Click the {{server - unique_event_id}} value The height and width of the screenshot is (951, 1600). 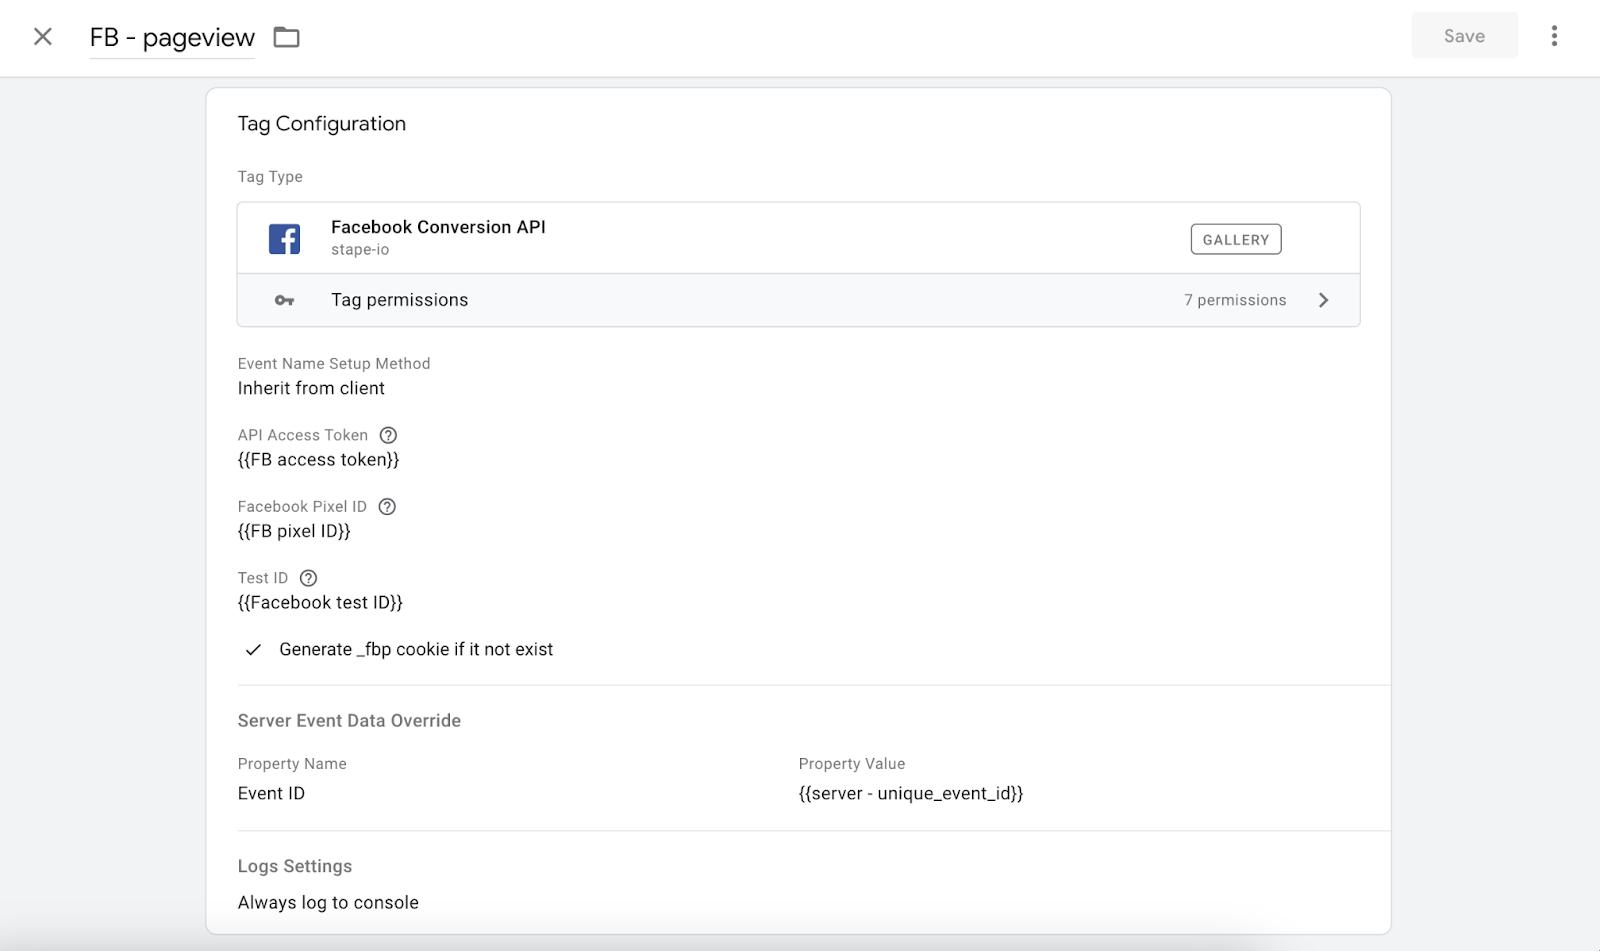(x=911, y=793)
